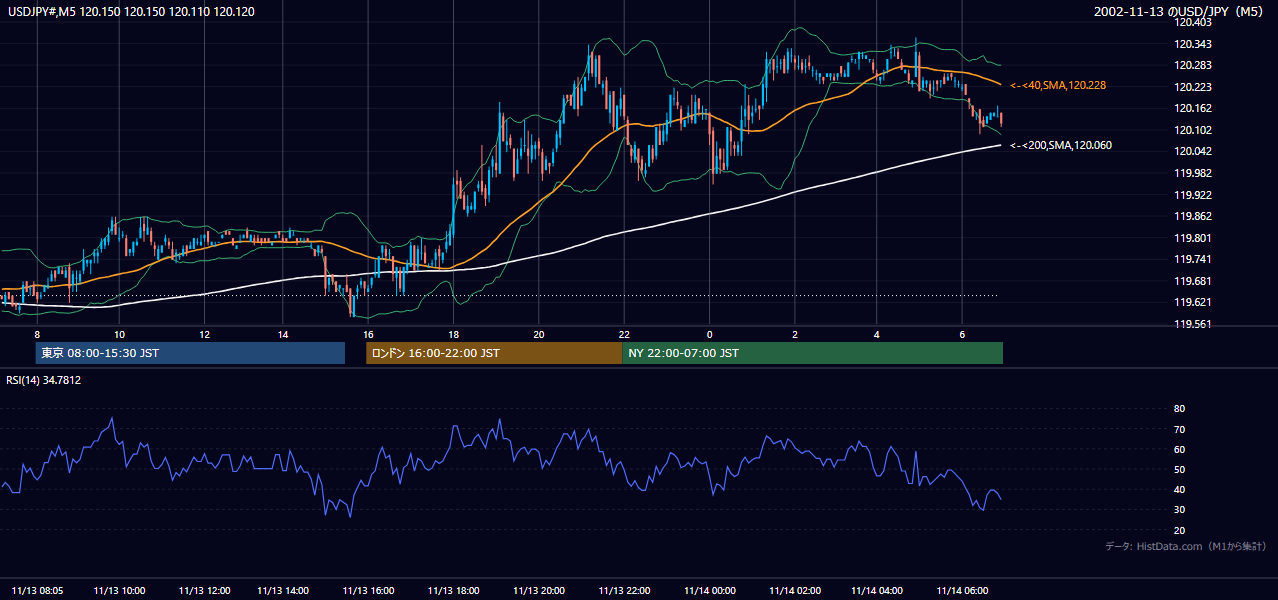Click hour tick 6 under price chart
The height and width of the screenshot is (600, 1278).
[x=962, y=334]
